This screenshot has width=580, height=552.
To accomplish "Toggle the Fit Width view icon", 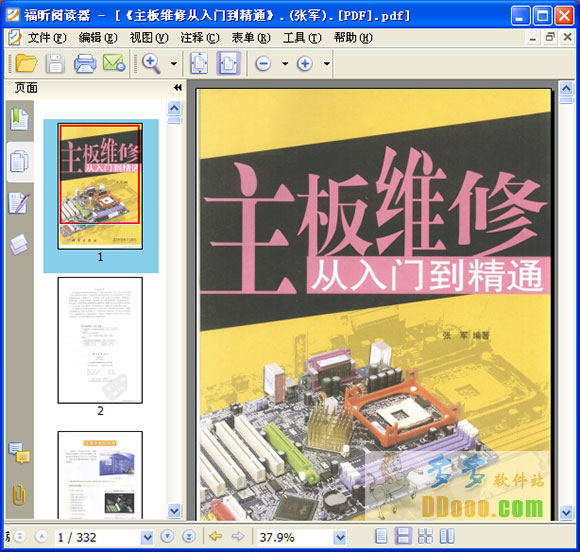I will coord(228,63).
